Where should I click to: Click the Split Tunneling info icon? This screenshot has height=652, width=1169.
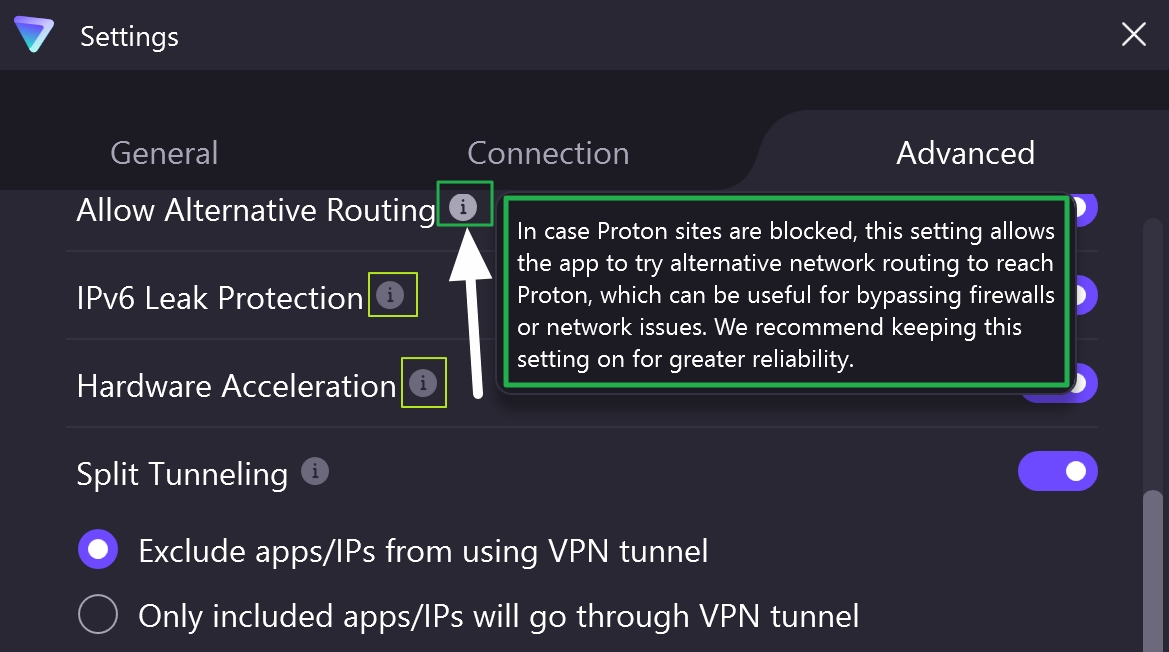click(x=315, y=471)
